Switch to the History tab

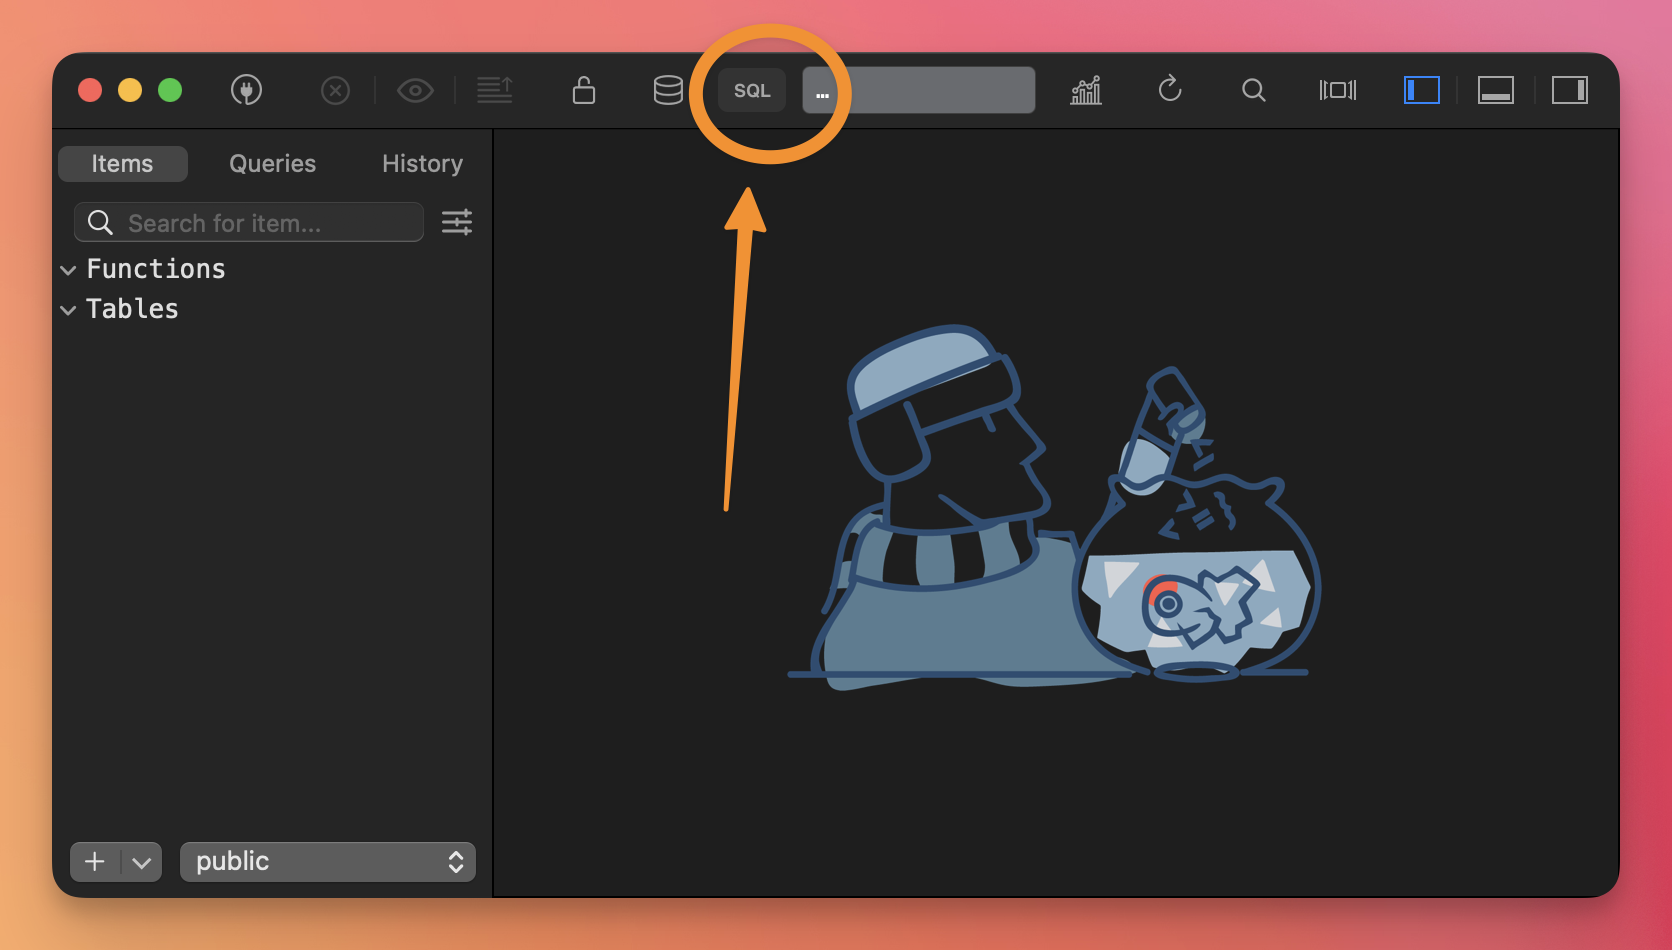tap(422, 164)
